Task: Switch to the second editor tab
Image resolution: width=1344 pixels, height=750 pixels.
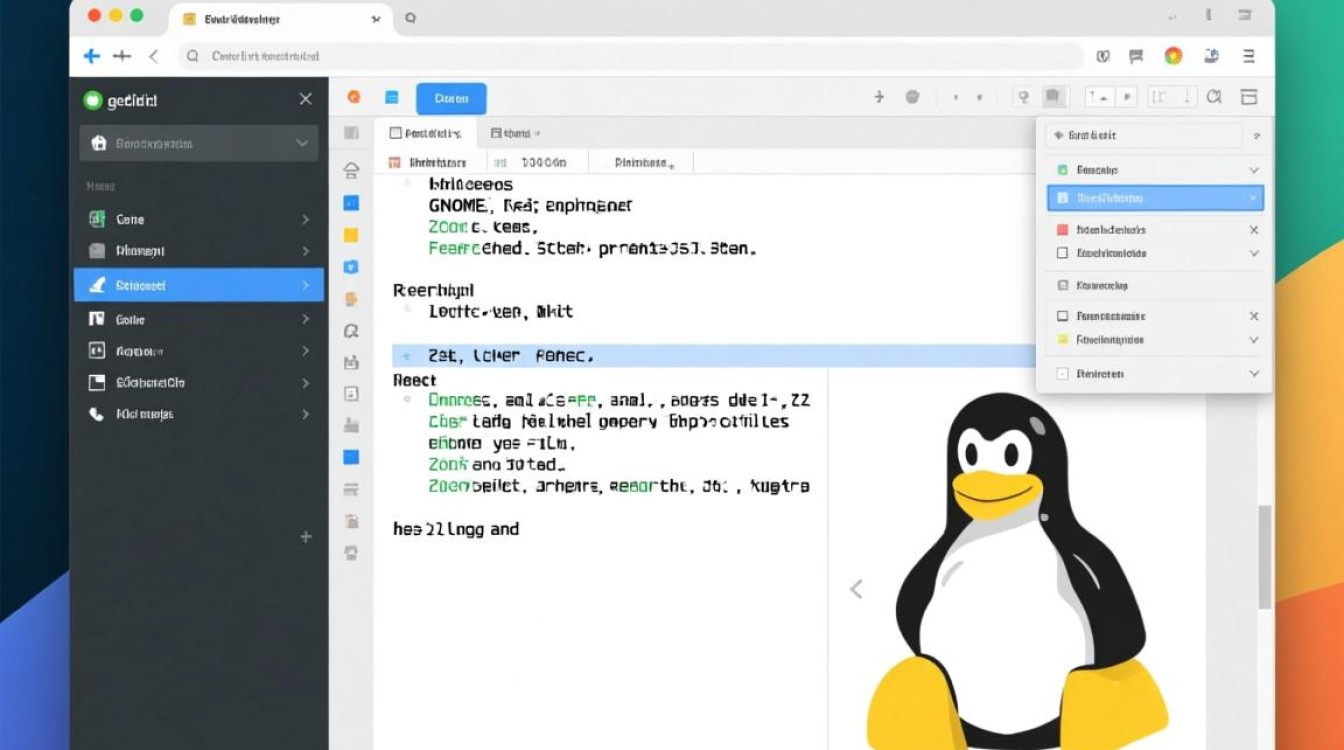Action: pos(517,131)
